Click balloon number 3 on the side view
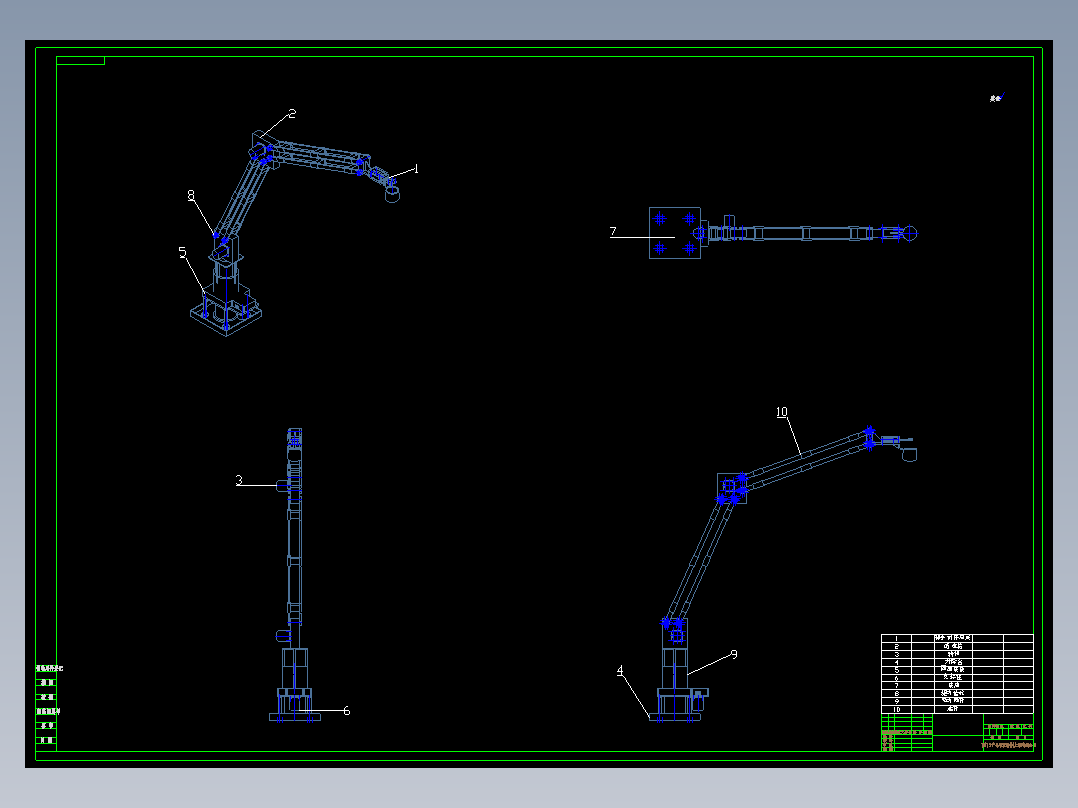Viewport: 1078px width, 808px height. point(239,480)
